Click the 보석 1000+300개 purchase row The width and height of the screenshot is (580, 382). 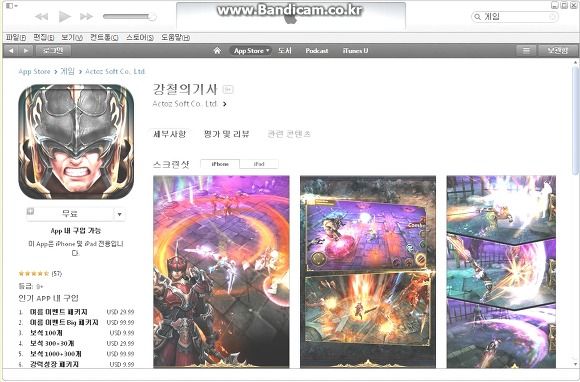[76, 354]
